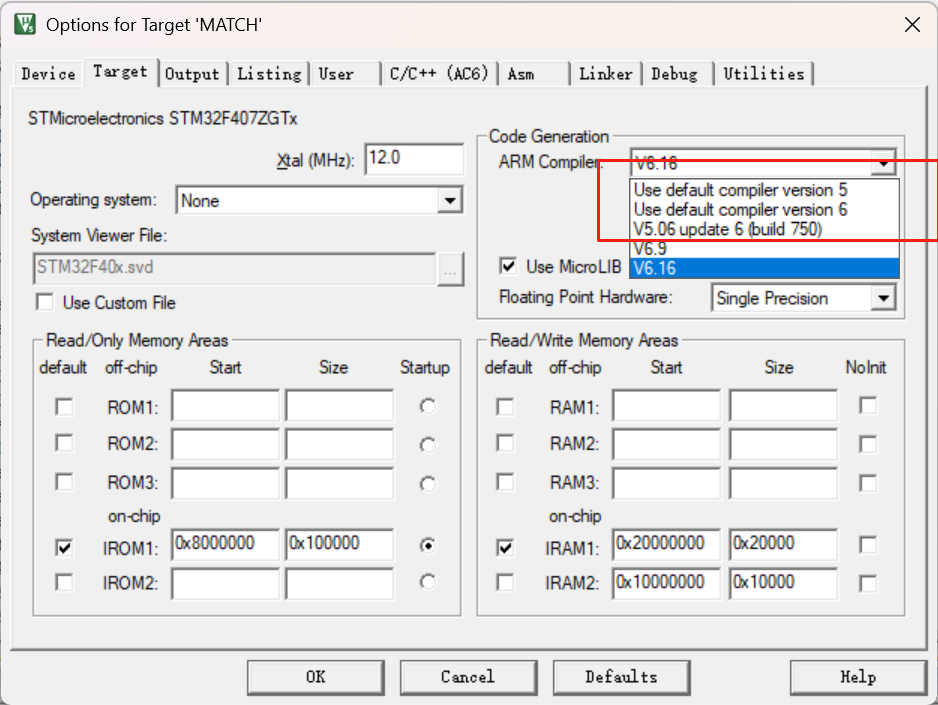The image size is (938, 705).
Task: Enable the Use Custom File checkbox
Action: tap(45, 303)
